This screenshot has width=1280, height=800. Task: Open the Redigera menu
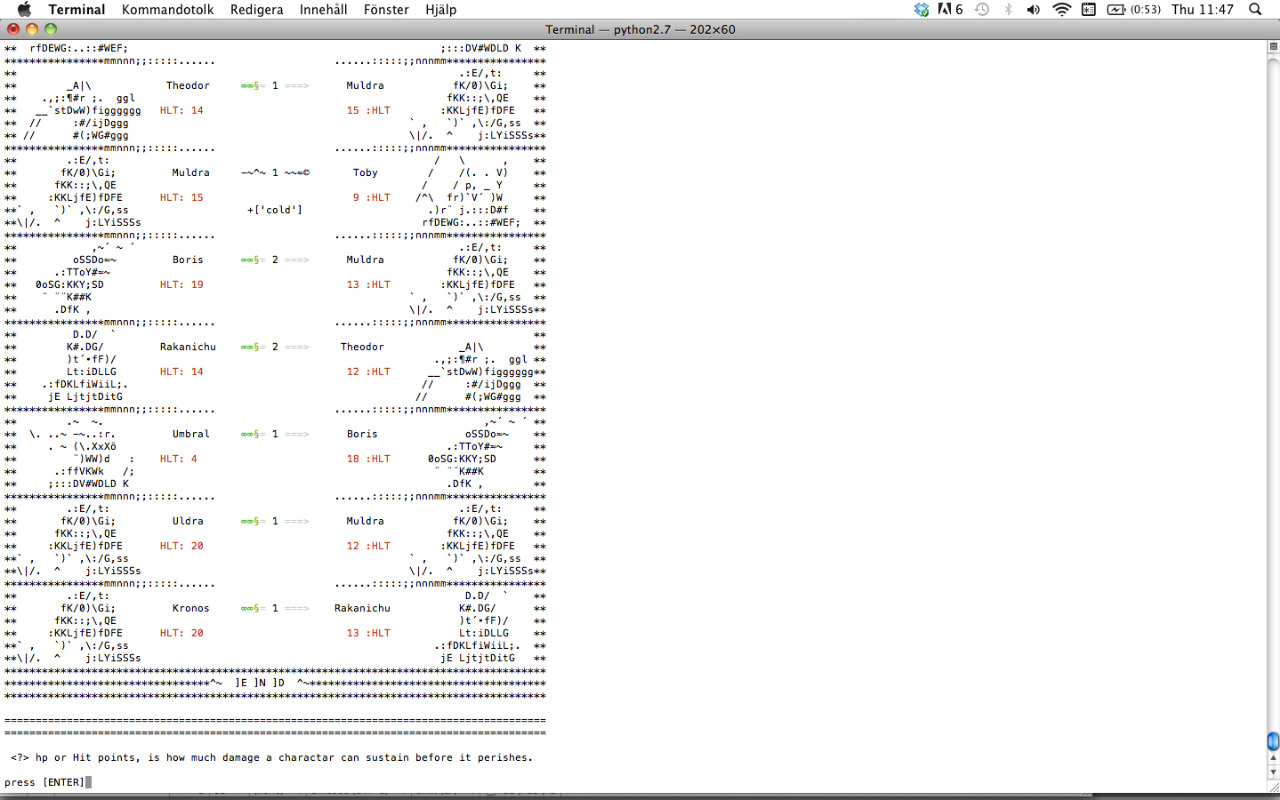(x=256, y=10)
